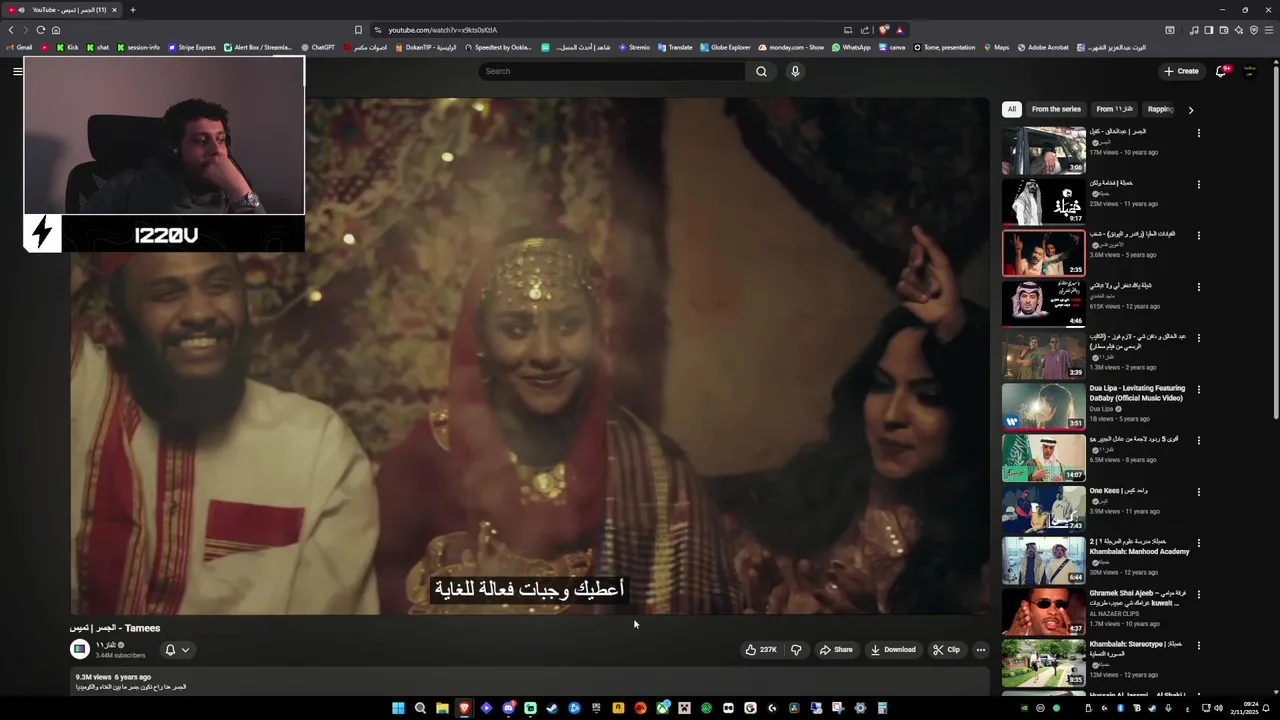Open options for Dua Lipa Levitating video

coord(1198,390)
